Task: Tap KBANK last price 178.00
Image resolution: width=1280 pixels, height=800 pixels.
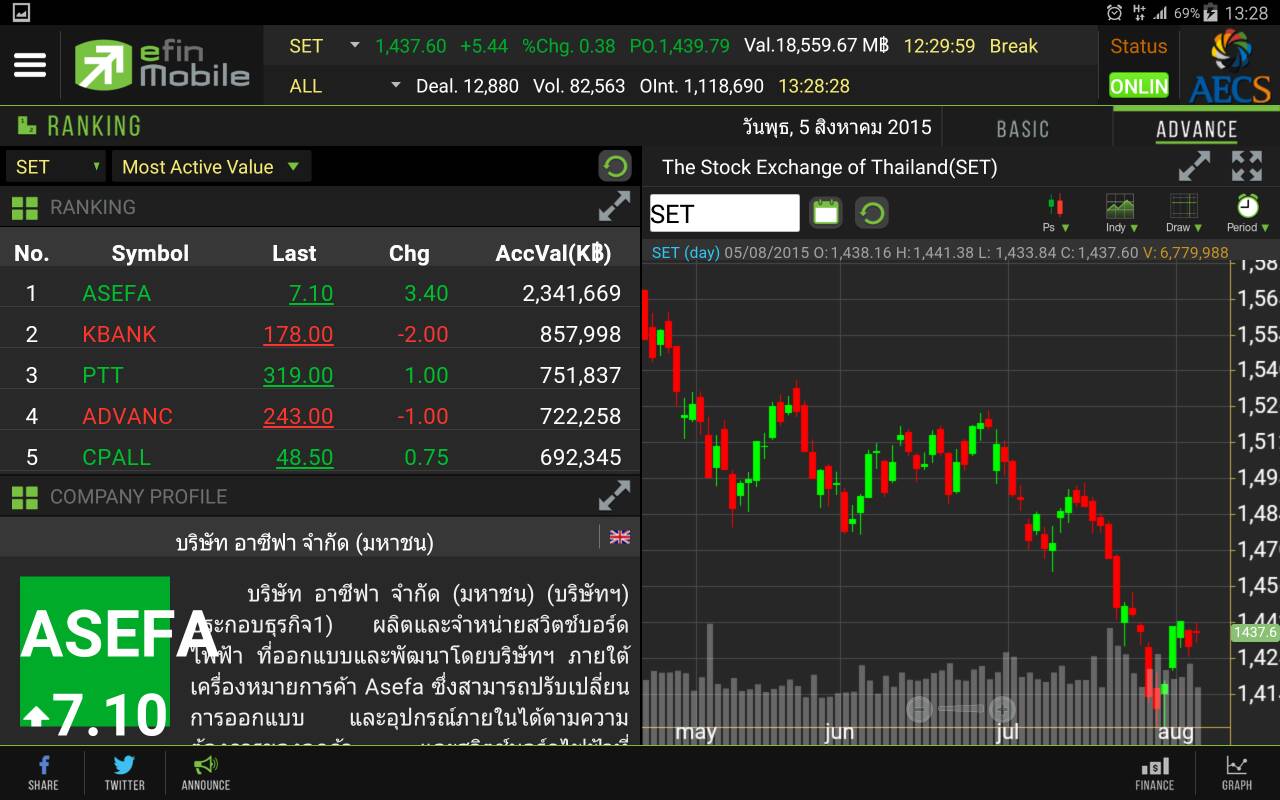Action: point(298,334)
